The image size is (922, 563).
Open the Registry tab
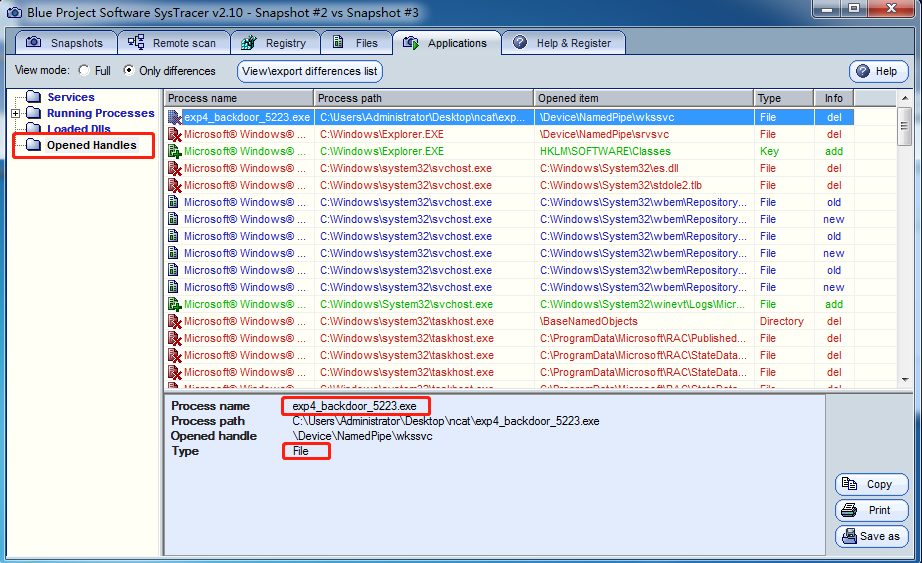coord(275,43)
